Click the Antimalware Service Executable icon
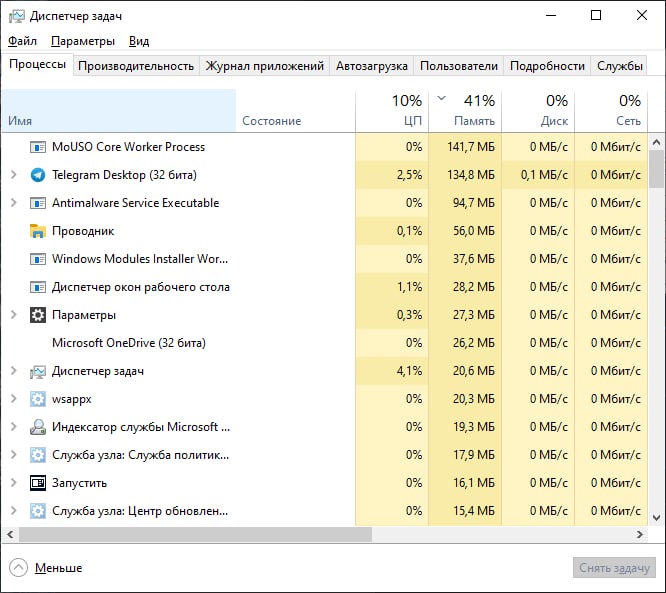This screenshot has width=666, height=593. (x=38, y=203)
